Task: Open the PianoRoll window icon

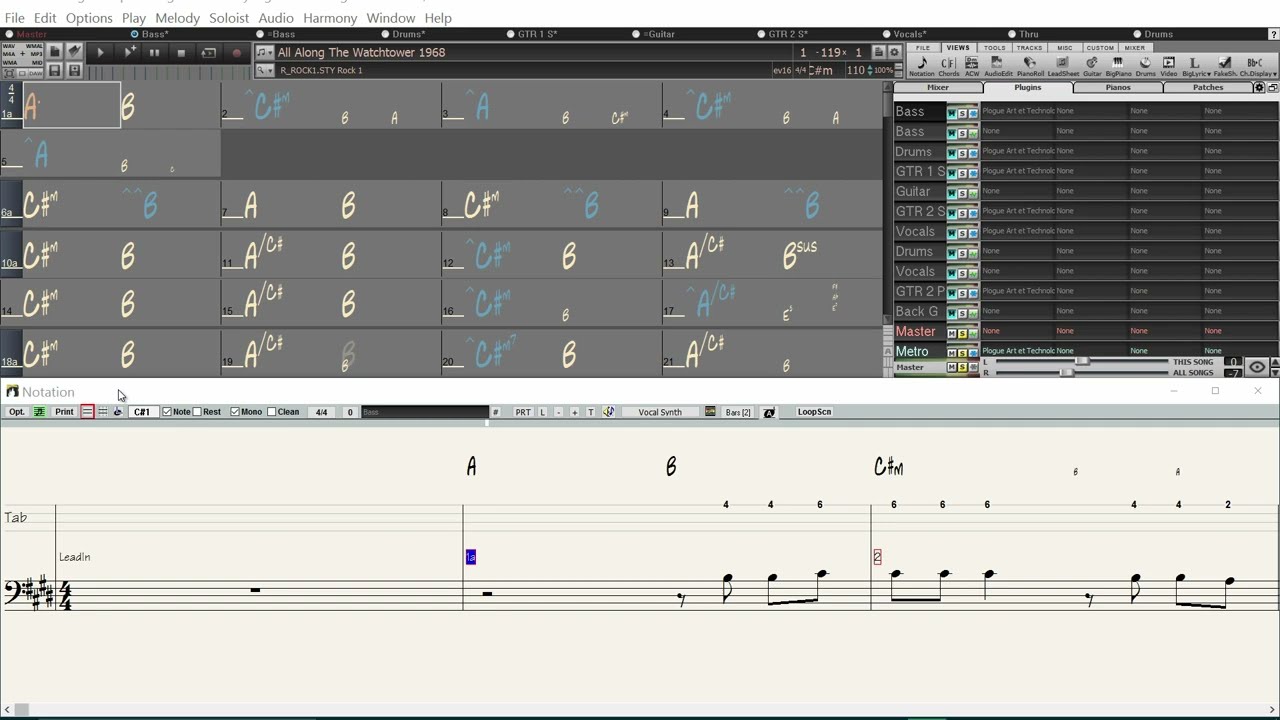Action: (1030, 66)
